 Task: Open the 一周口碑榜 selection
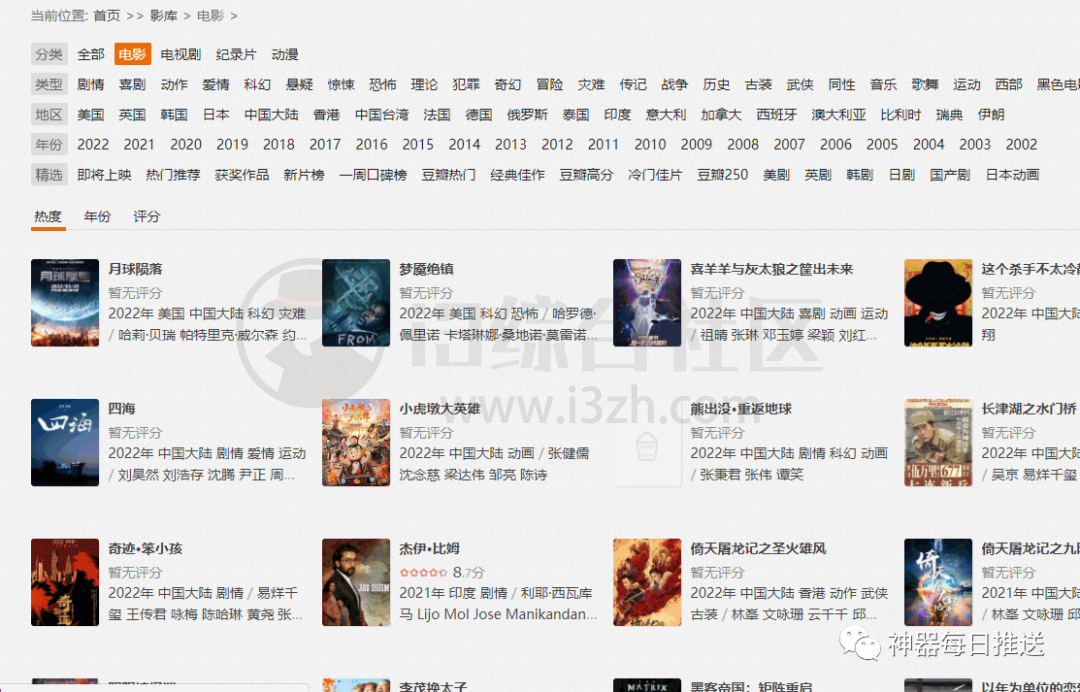(x=373, y=175)
